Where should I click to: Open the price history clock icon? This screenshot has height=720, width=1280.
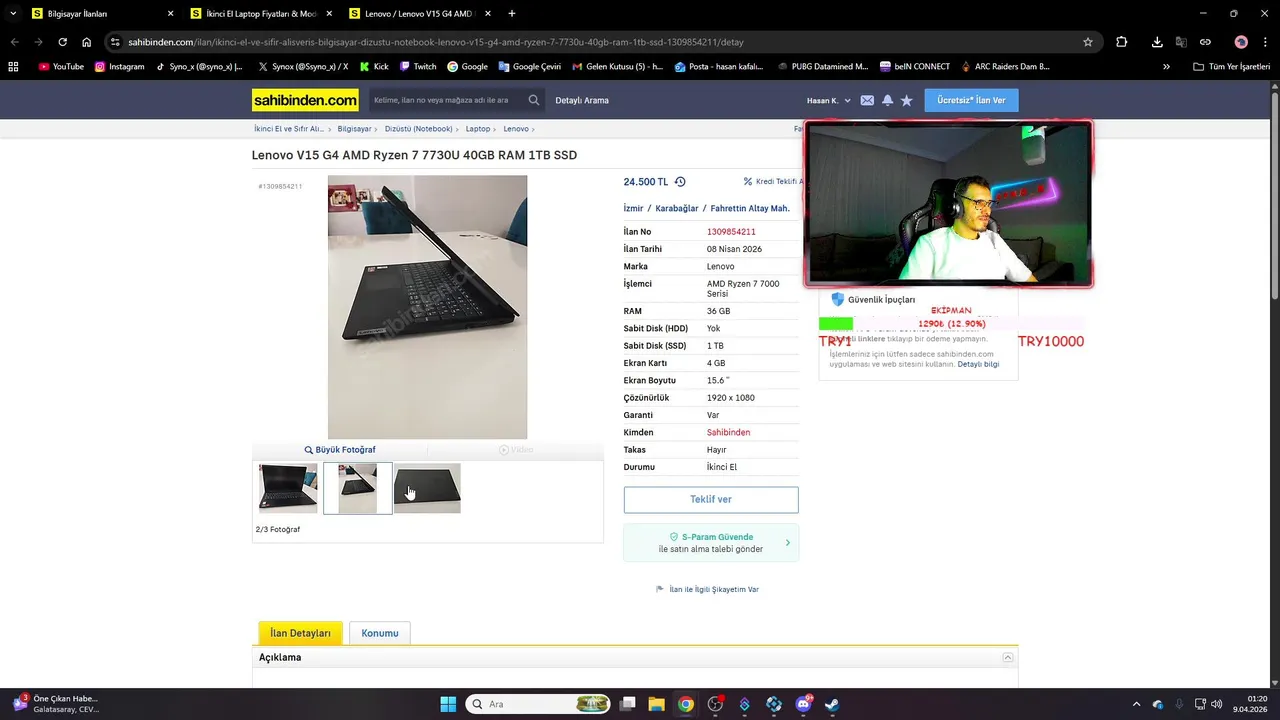[x=680, y=182]
